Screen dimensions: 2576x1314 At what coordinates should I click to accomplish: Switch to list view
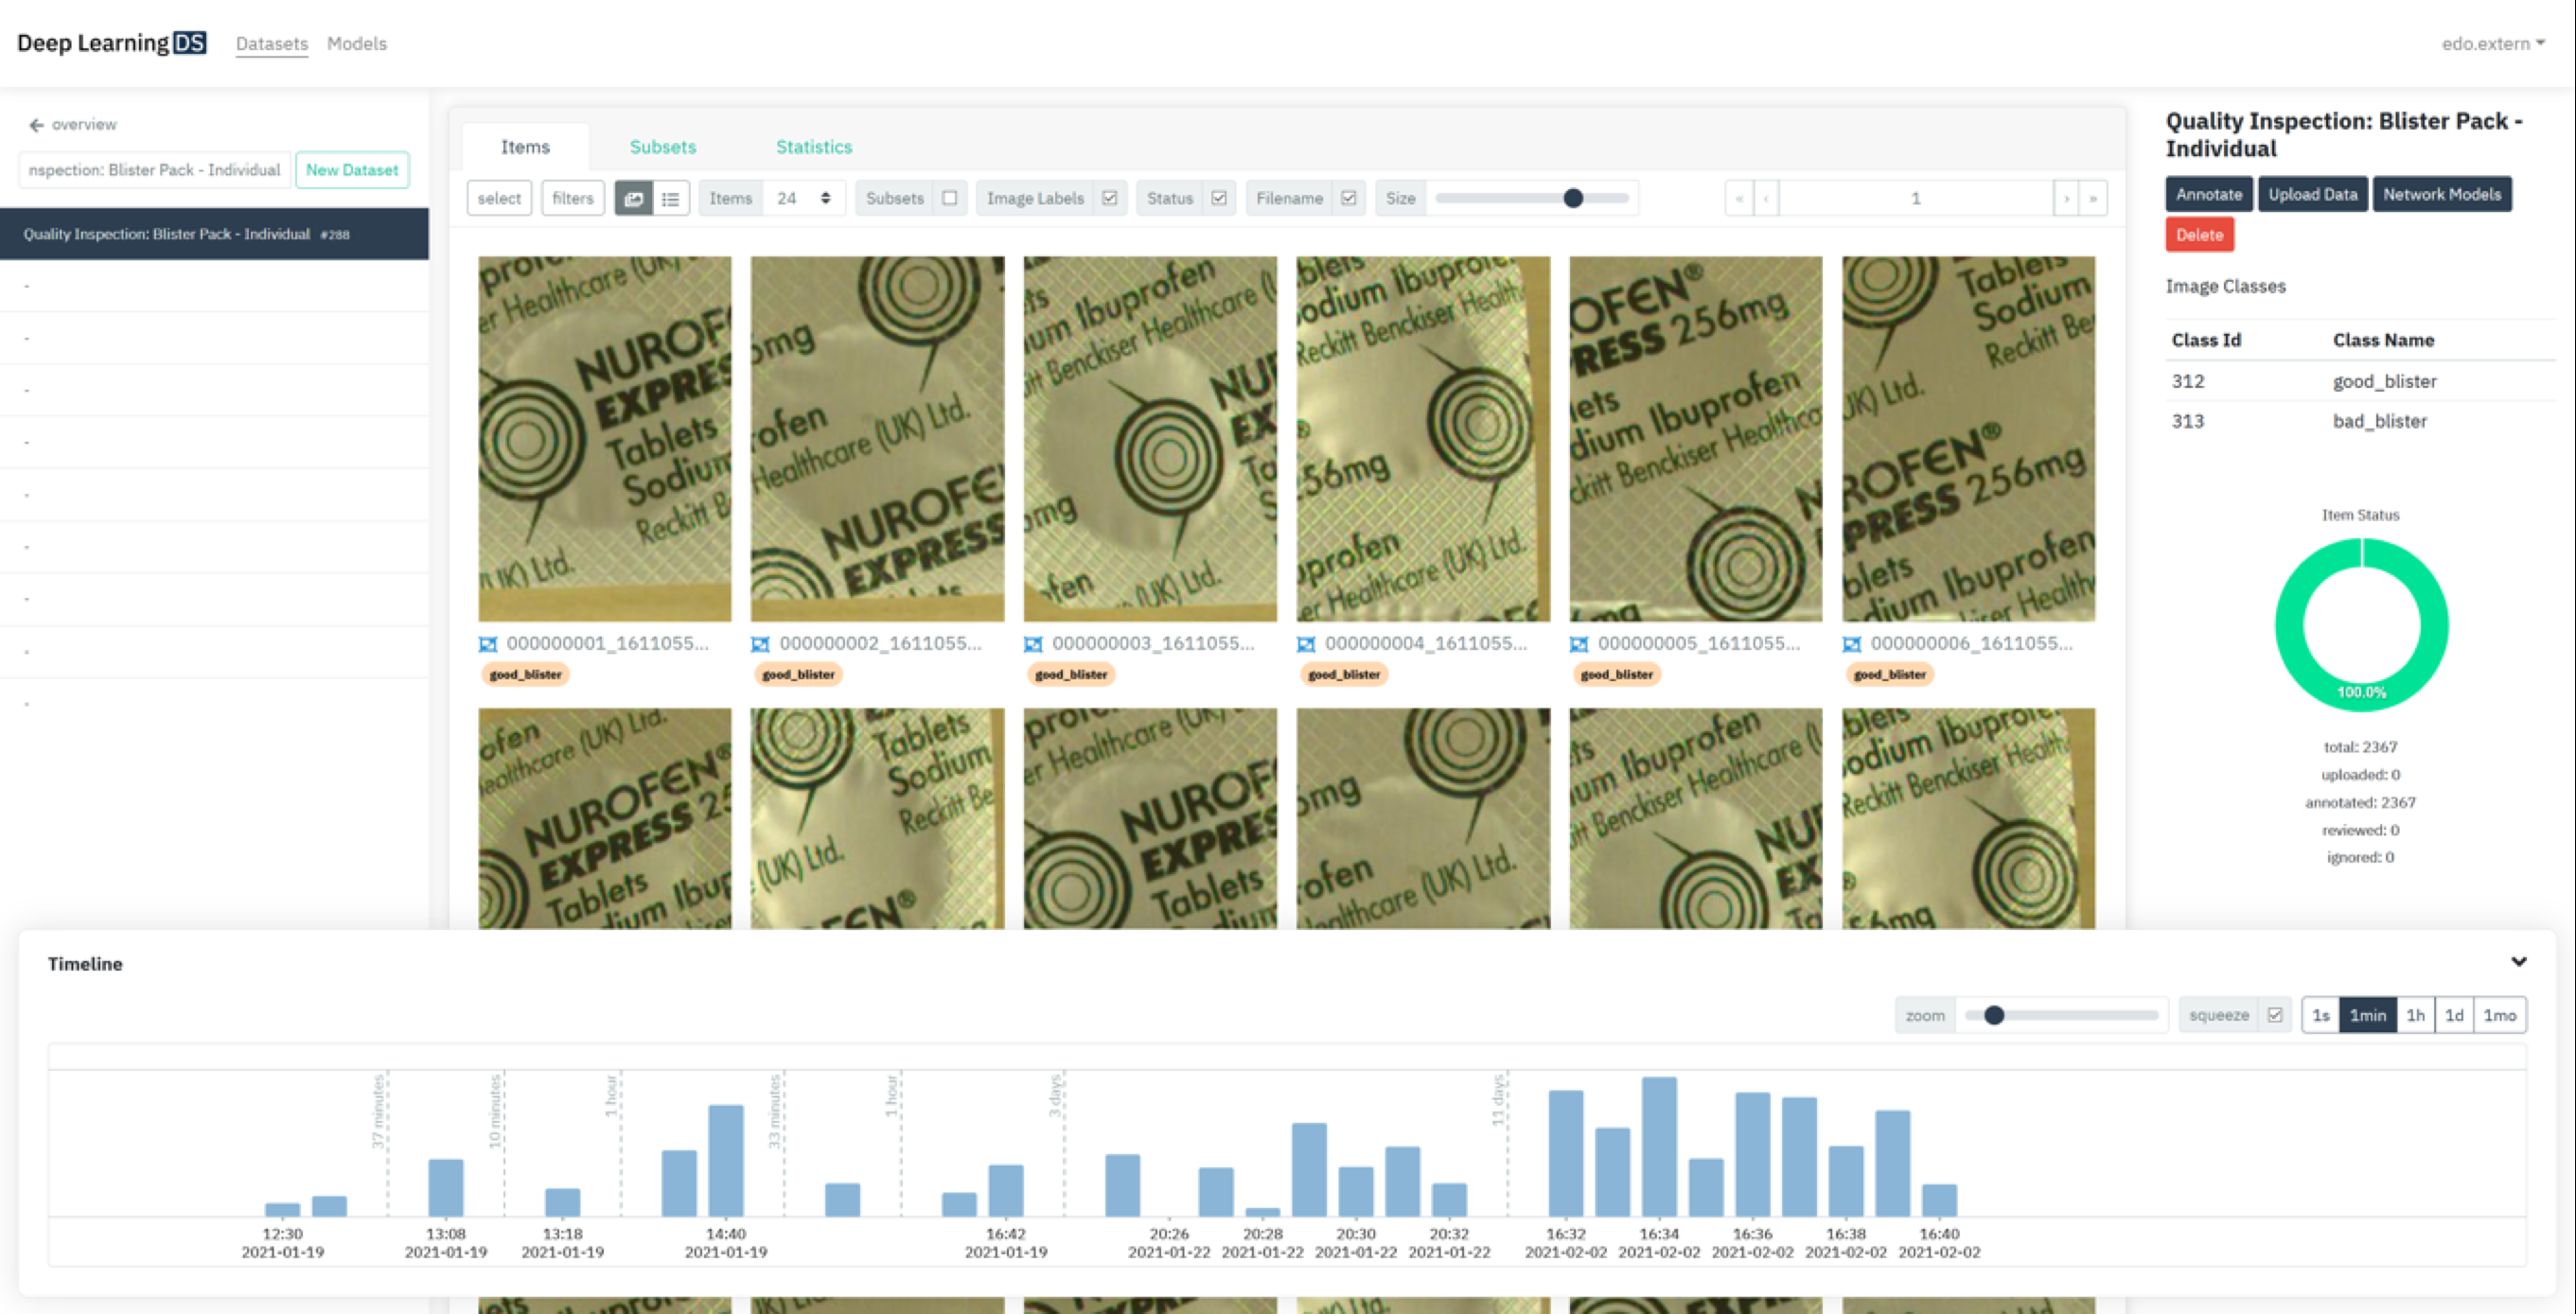[x=671, y=198]
